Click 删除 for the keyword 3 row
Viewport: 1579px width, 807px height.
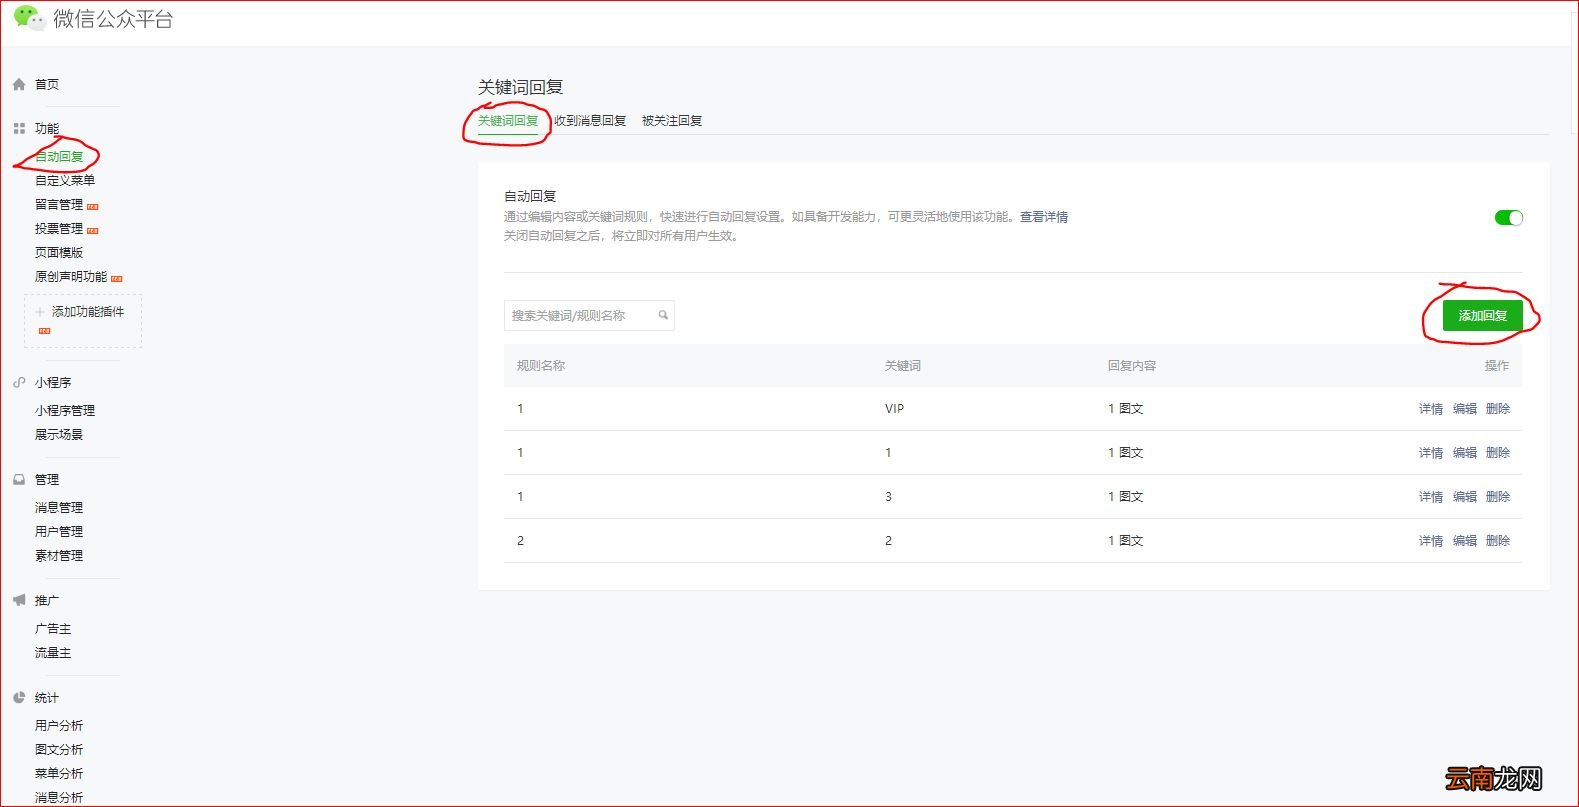[1498, 497]
